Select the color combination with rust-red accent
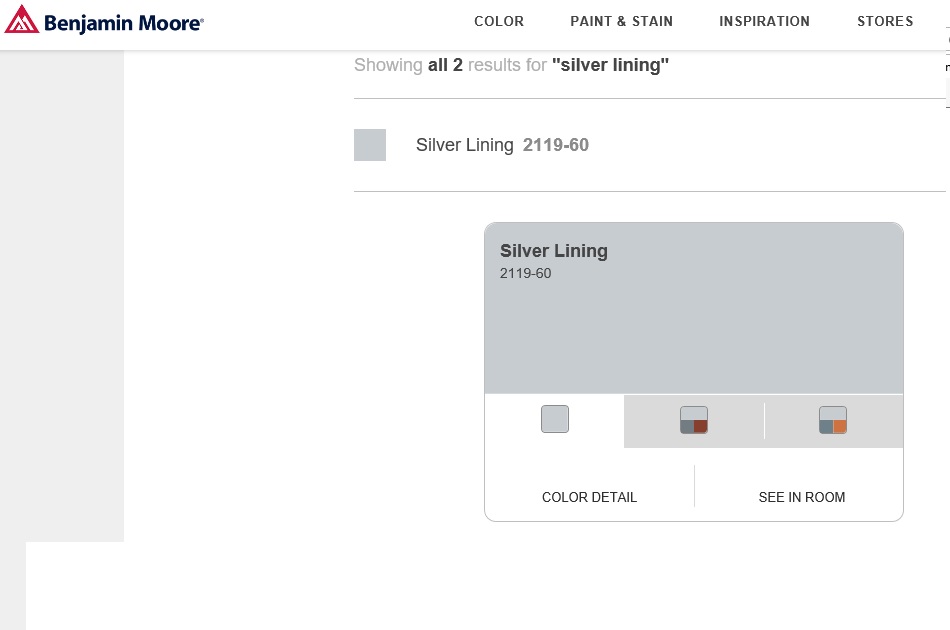Viewport: 950px width, 630px height. 694,420
